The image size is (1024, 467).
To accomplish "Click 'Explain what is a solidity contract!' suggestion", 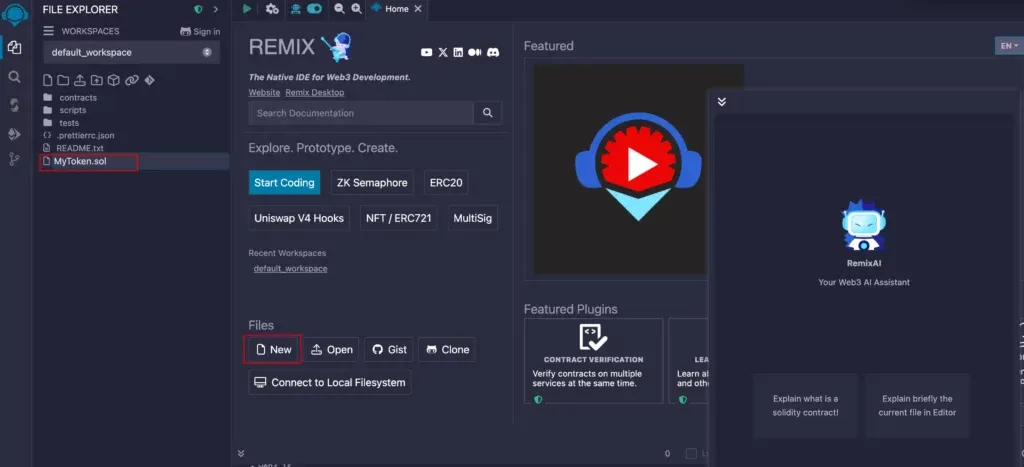I will pos(805,405).
